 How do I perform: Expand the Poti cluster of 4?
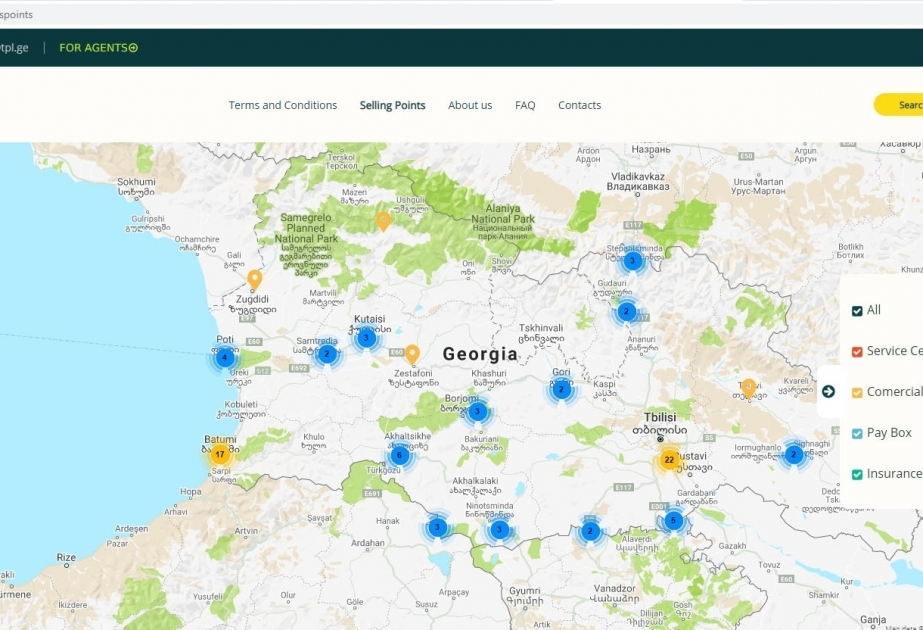pos(224,357)
